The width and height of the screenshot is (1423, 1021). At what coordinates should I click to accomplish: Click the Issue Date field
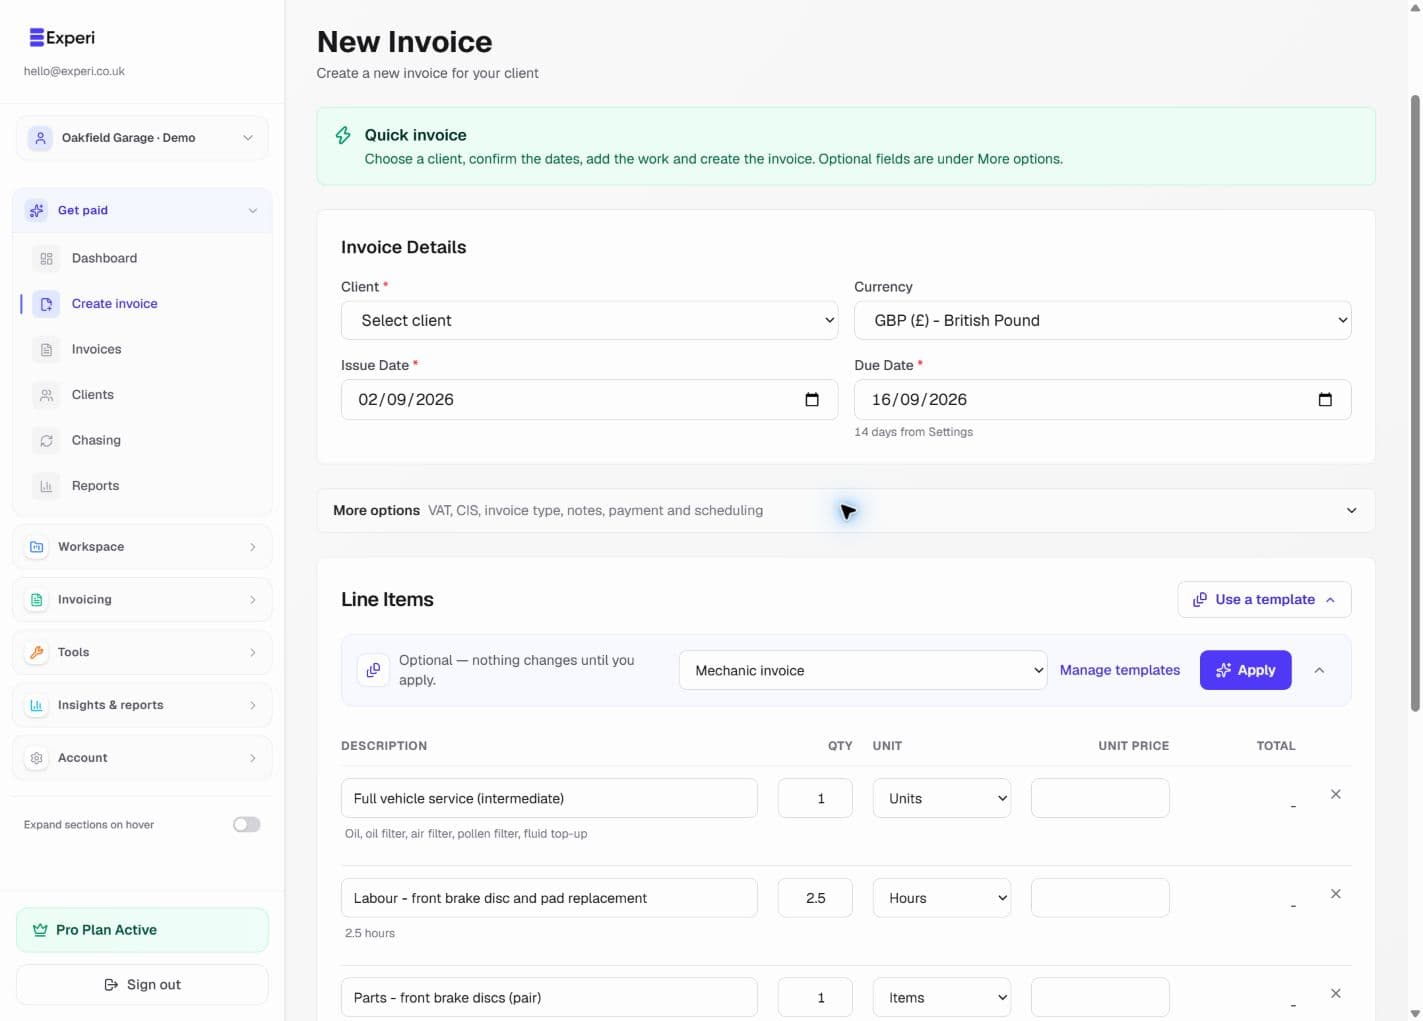coord(589,400)
